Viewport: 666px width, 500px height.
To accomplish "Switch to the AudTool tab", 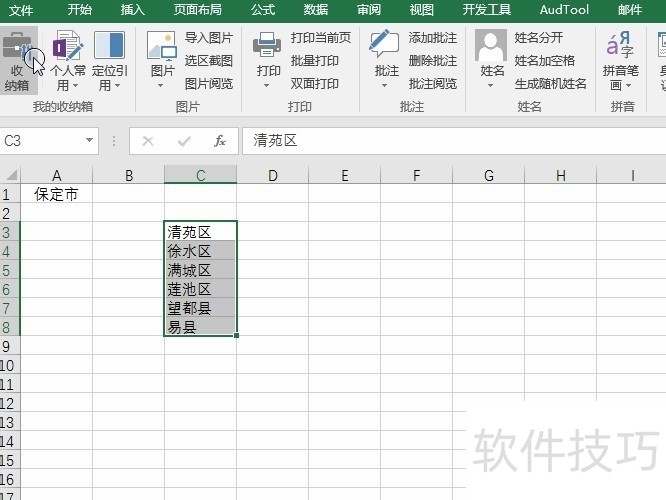I will (564, 9).
